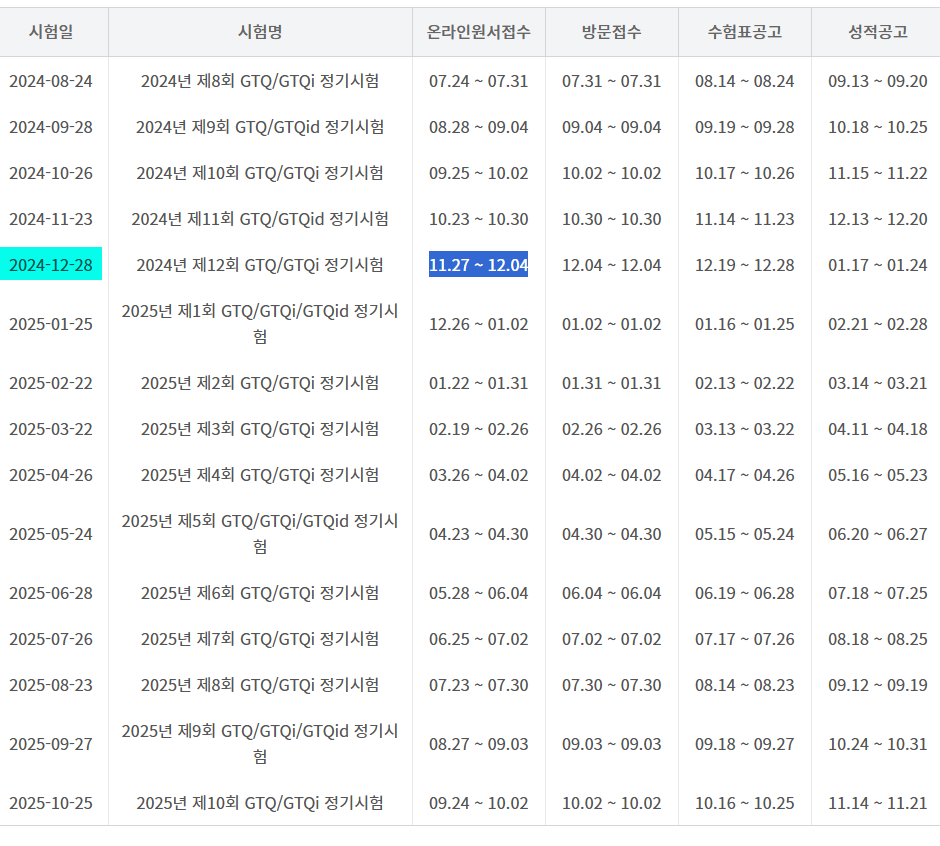Select exam date 2025-03-22
The image size is (940, 846).
pos(51,429)
